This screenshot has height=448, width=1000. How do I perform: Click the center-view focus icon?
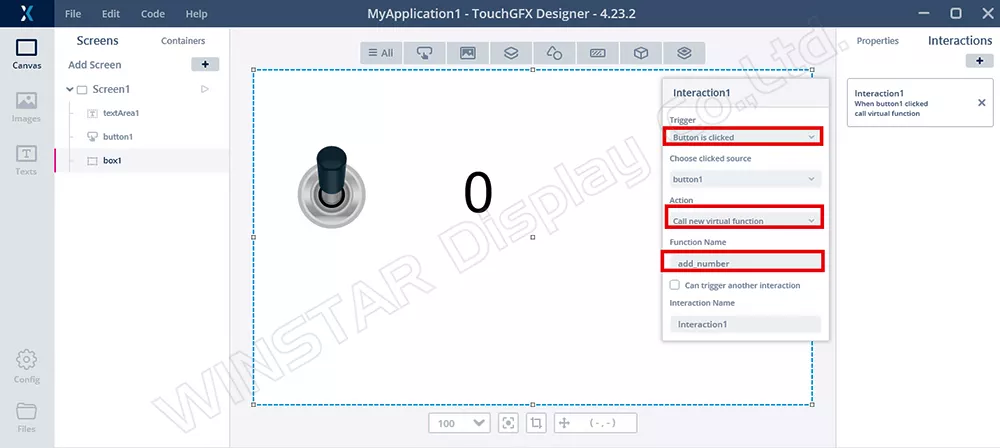[x=508, y=423]
